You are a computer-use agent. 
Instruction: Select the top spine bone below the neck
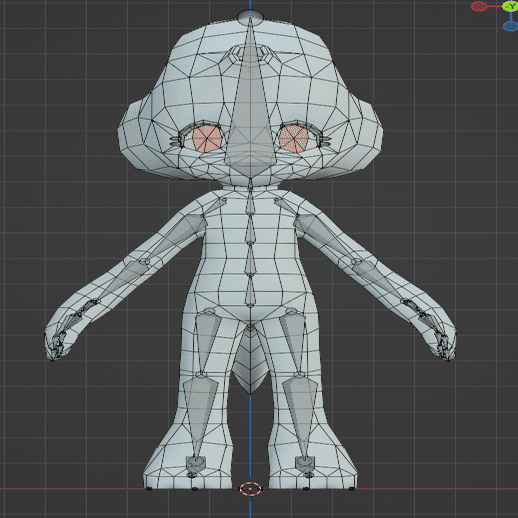pyautogui.click(x=250, y=202)
